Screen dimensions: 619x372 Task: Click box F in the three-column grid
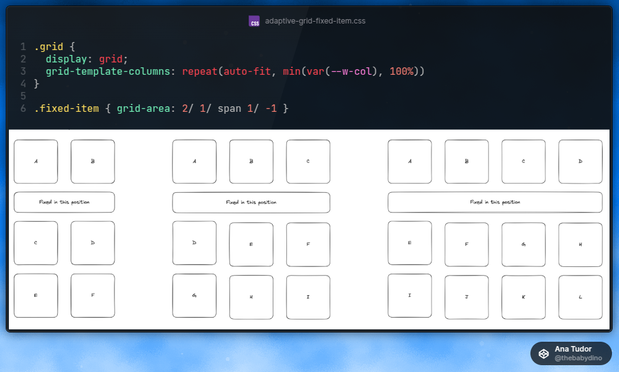pyautogui.click(x=308, y=244)
